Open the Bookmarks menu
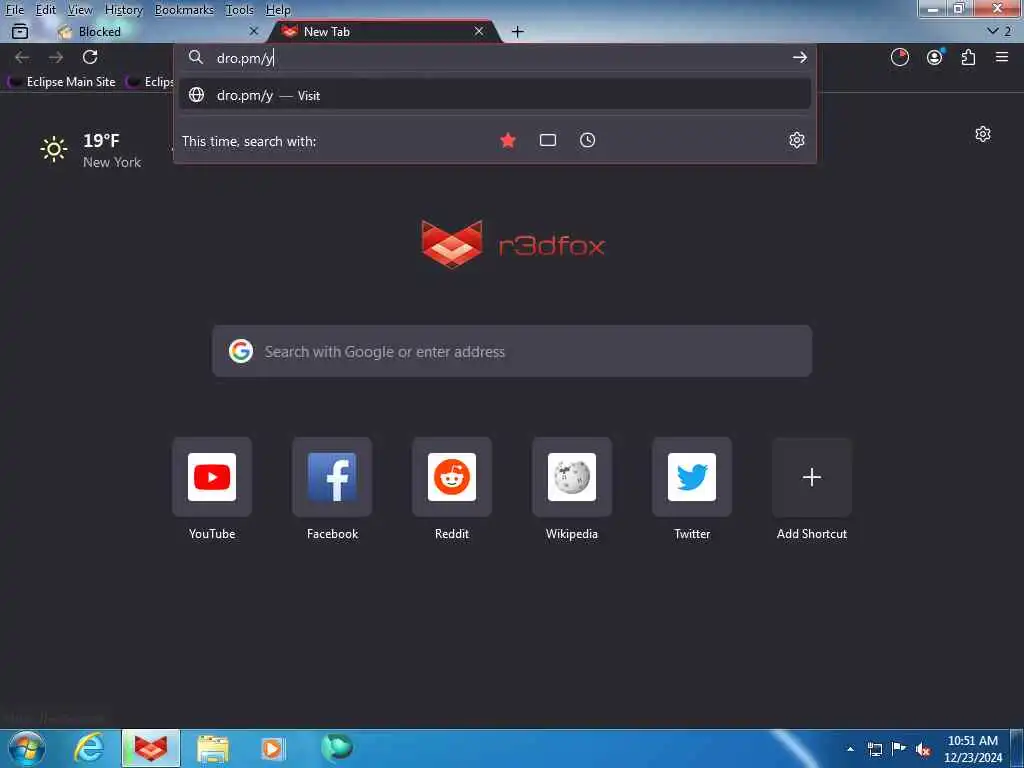 click(x=184, y=10)
